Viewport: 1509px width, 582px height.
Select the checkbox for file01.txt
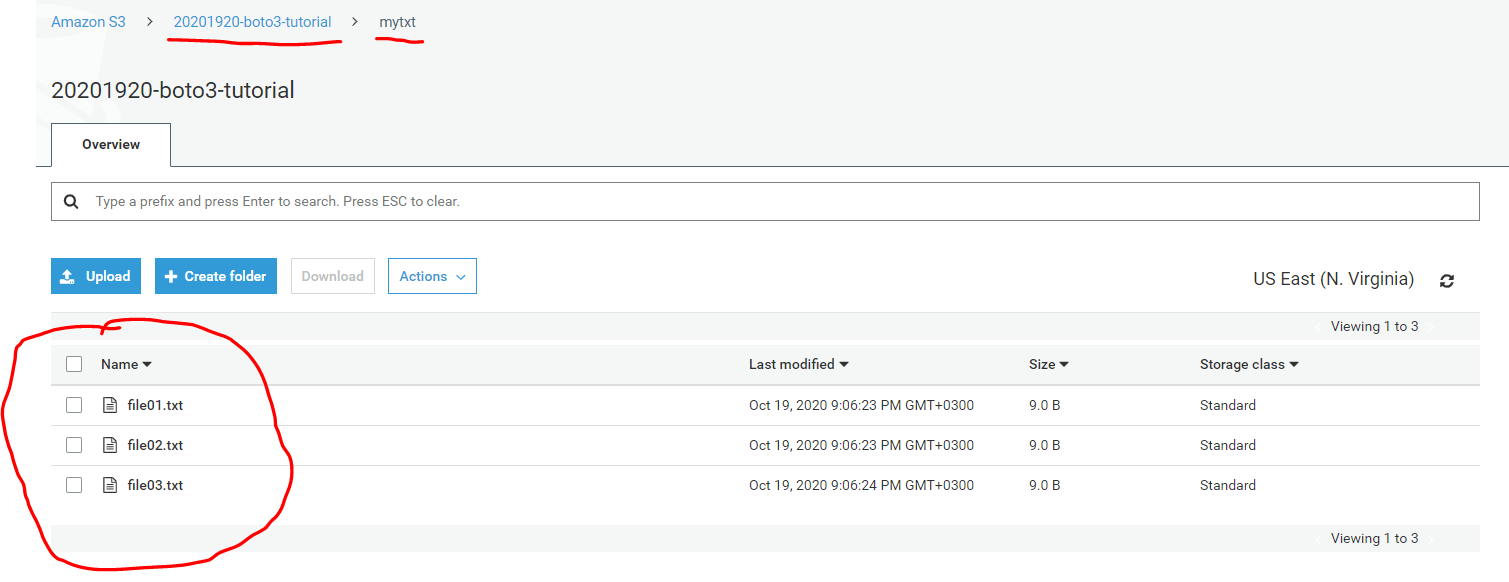pos(74,405)
